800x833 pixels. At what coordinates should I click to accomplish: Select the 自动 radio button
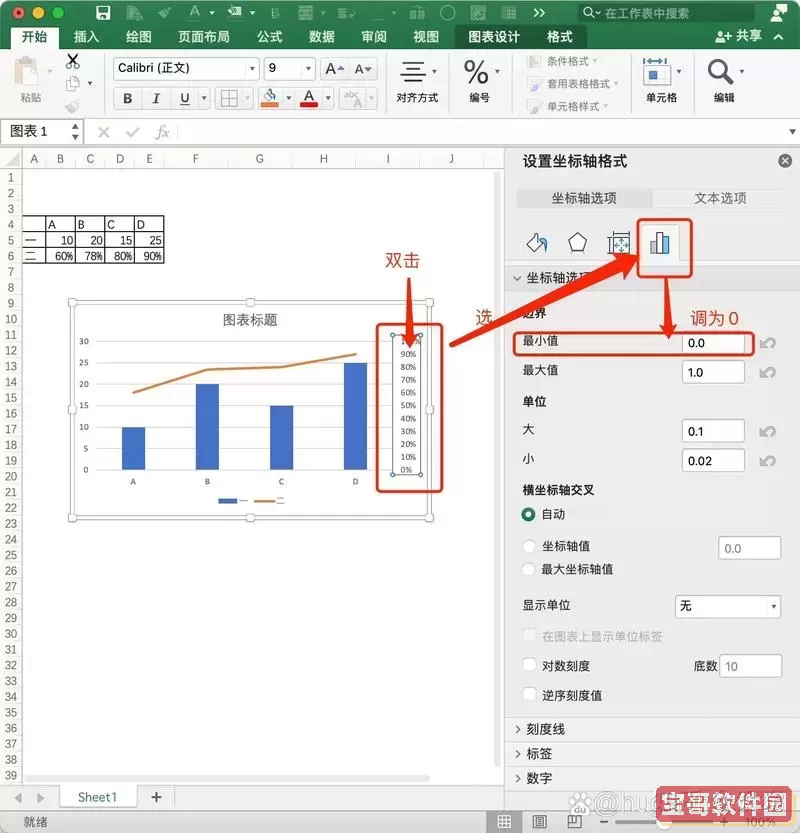[x=529, y=514]
